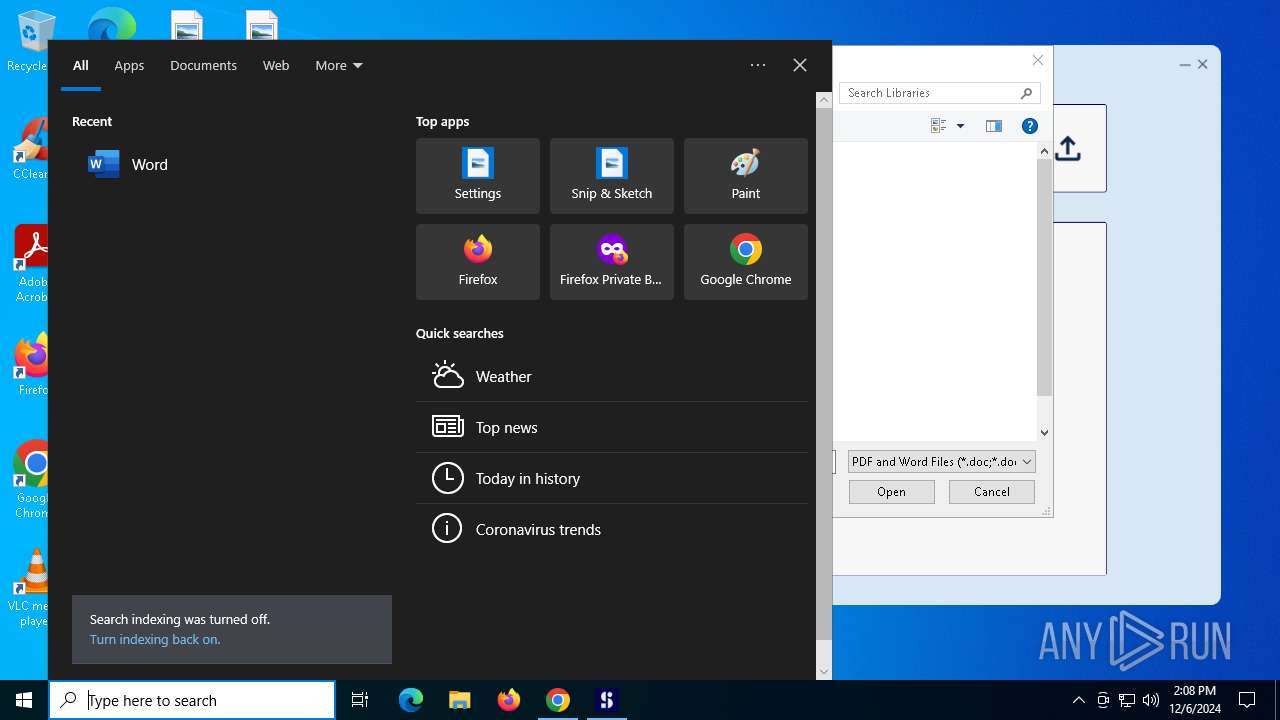
Task: Open Firefox Private Browsing tile
Action: (x=612, y=262)
